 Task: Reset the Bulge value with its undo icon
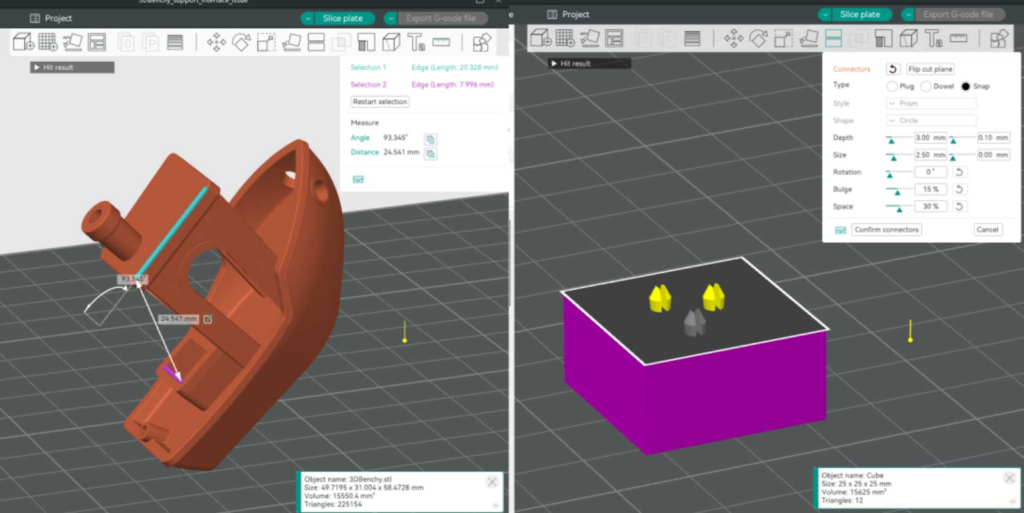[959, 189]
